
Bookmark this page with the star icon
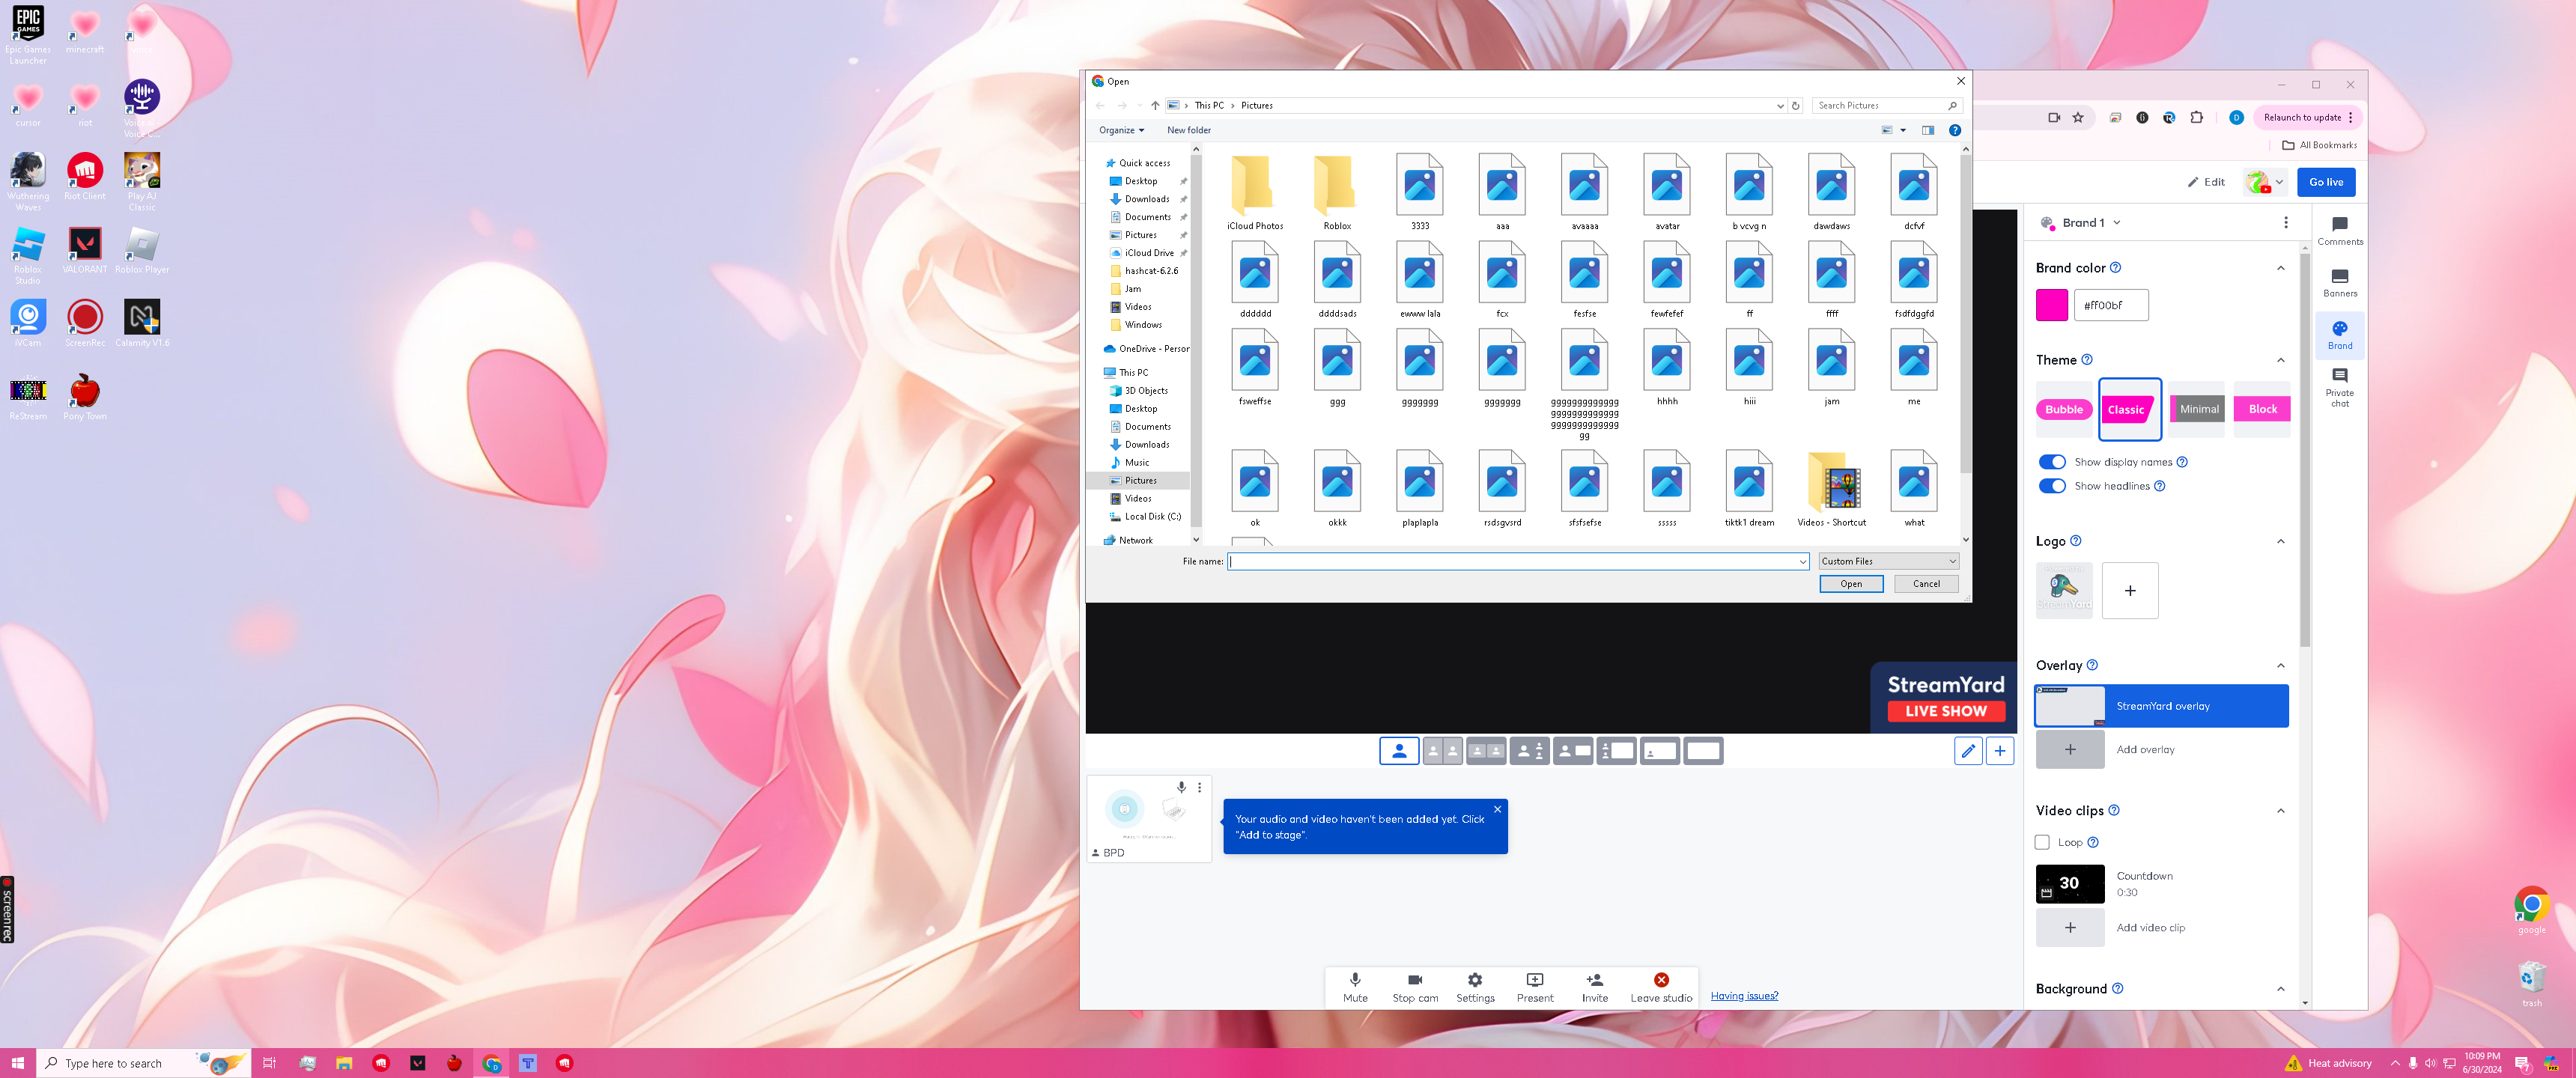2078,118
